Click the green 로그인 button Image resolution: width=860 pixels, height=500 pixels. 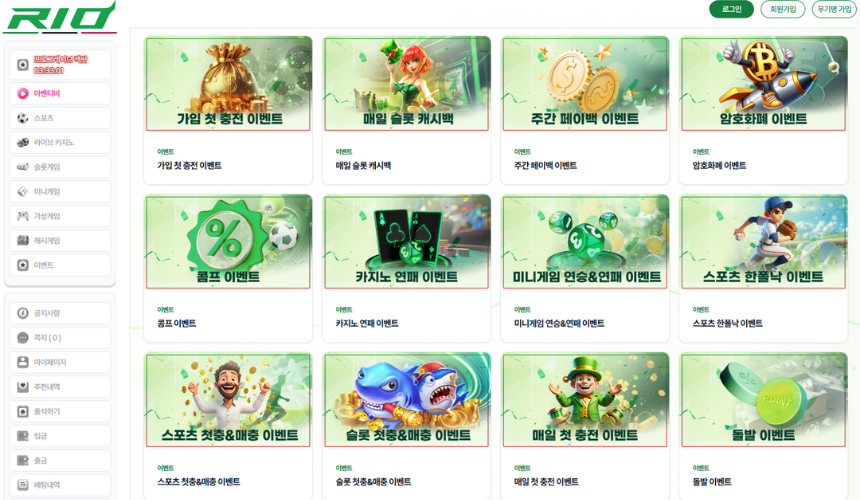tap(731, 9)
